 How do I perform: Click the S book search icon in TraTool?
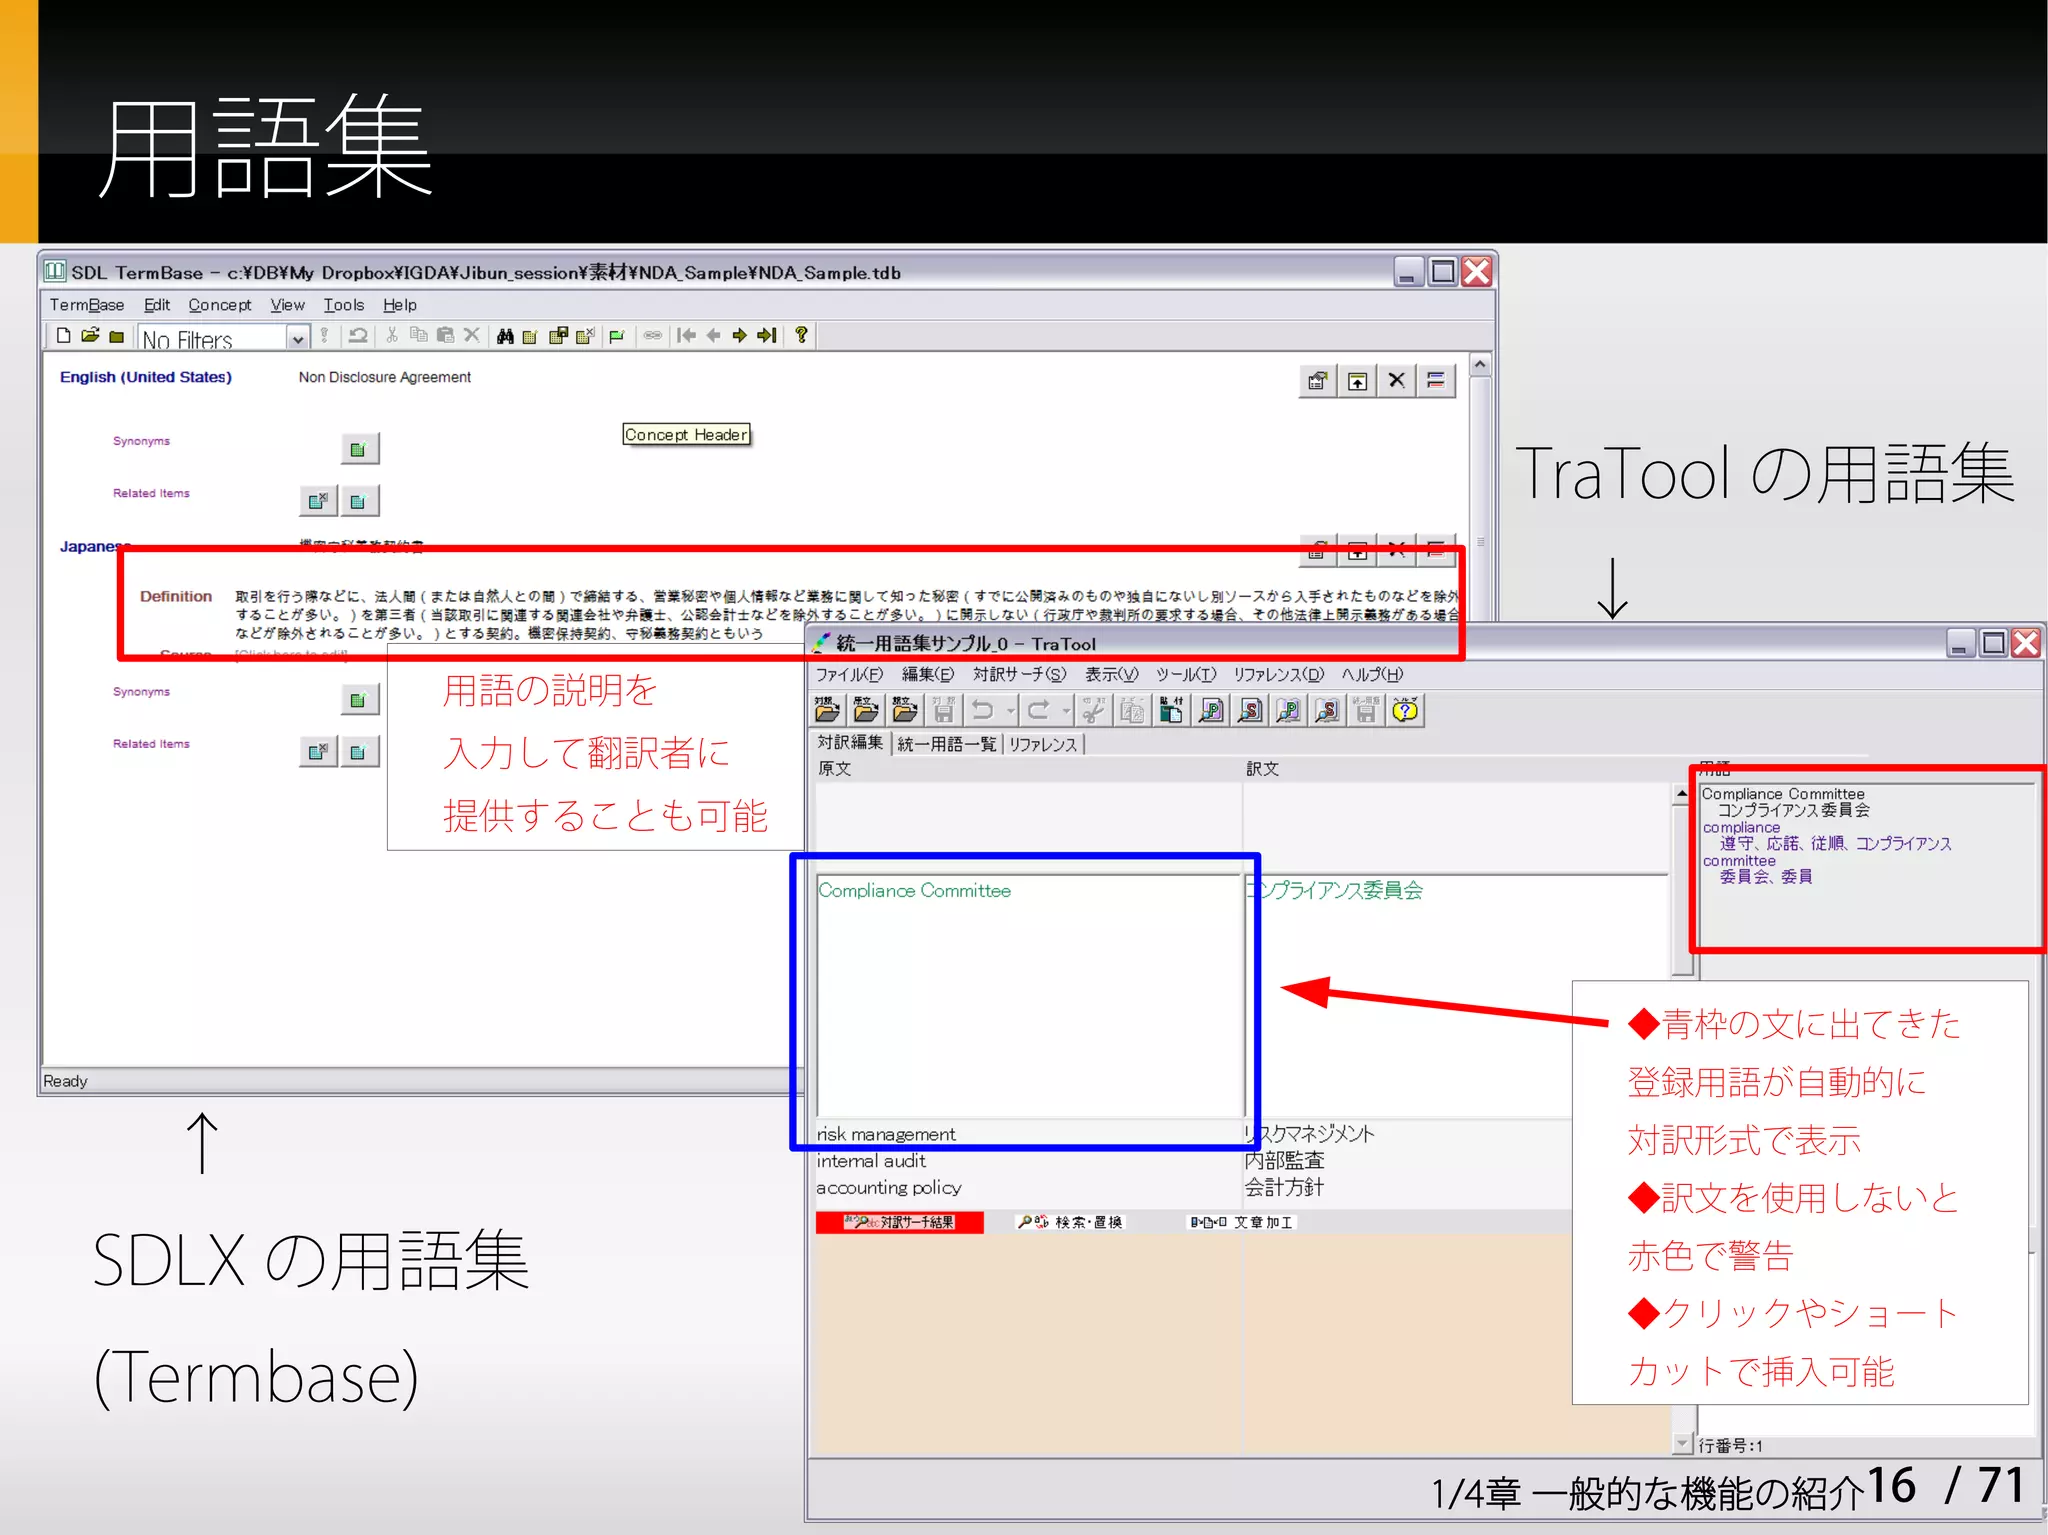tap(1327, 710)
